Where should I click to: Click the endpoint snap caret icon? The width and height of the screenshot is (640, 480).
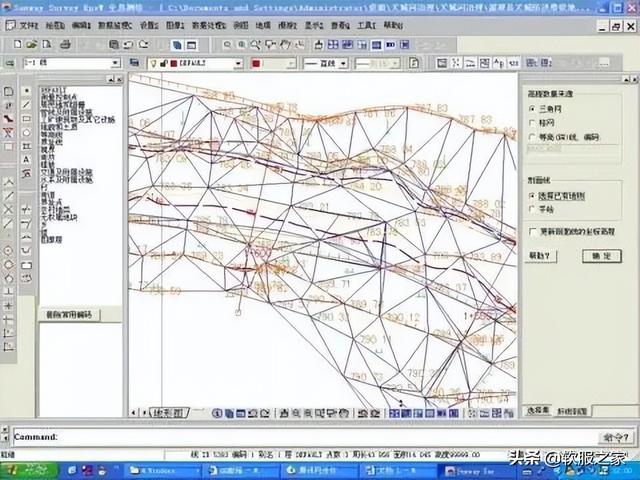pyautogui.click(x=8, y=182)
